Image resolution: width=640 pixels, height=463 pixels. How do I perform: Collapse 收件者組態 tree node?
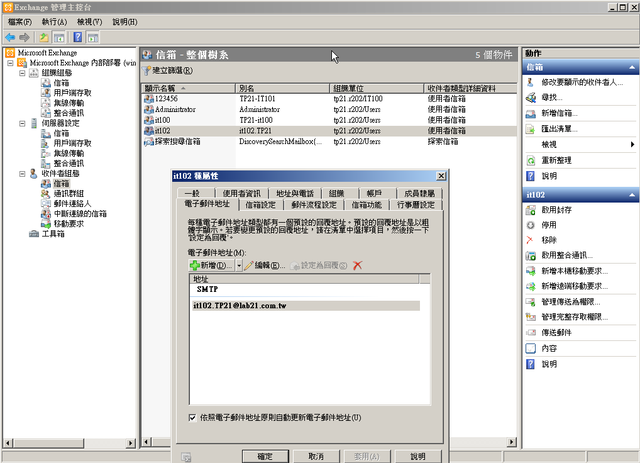pyautogui.click(x=22, y=174)
